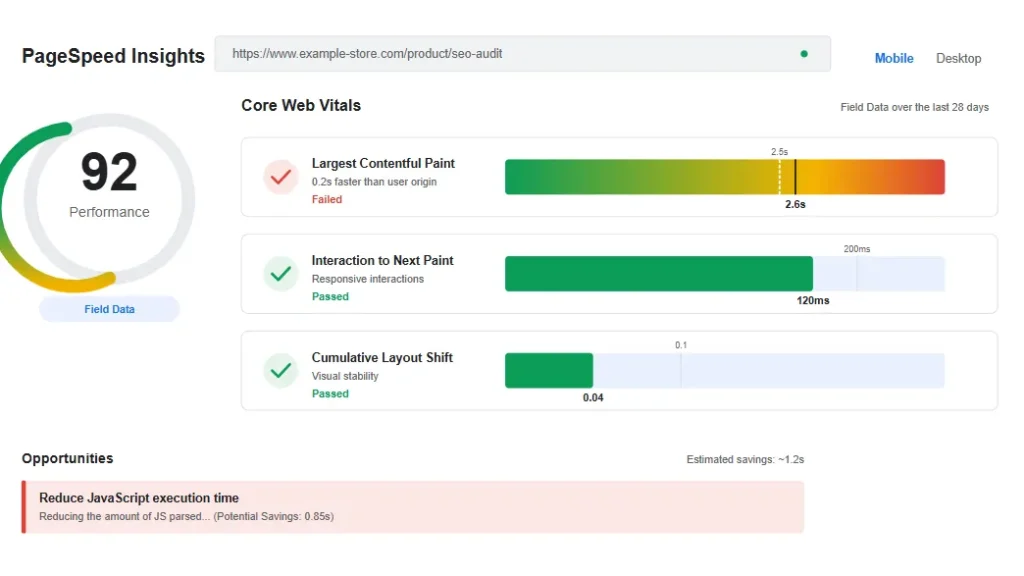This screenshot has height=576, width=1024.
Task: Click the 200ms threshold label
Action: coord(856,249)
